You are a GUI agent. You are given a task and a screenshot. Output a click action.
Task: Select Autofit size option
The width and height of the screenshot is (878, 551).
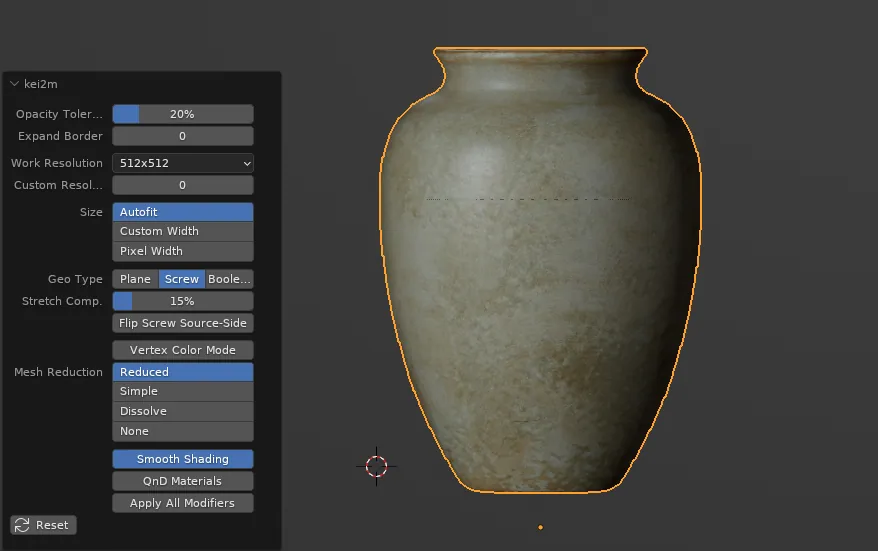click(182, 212)
